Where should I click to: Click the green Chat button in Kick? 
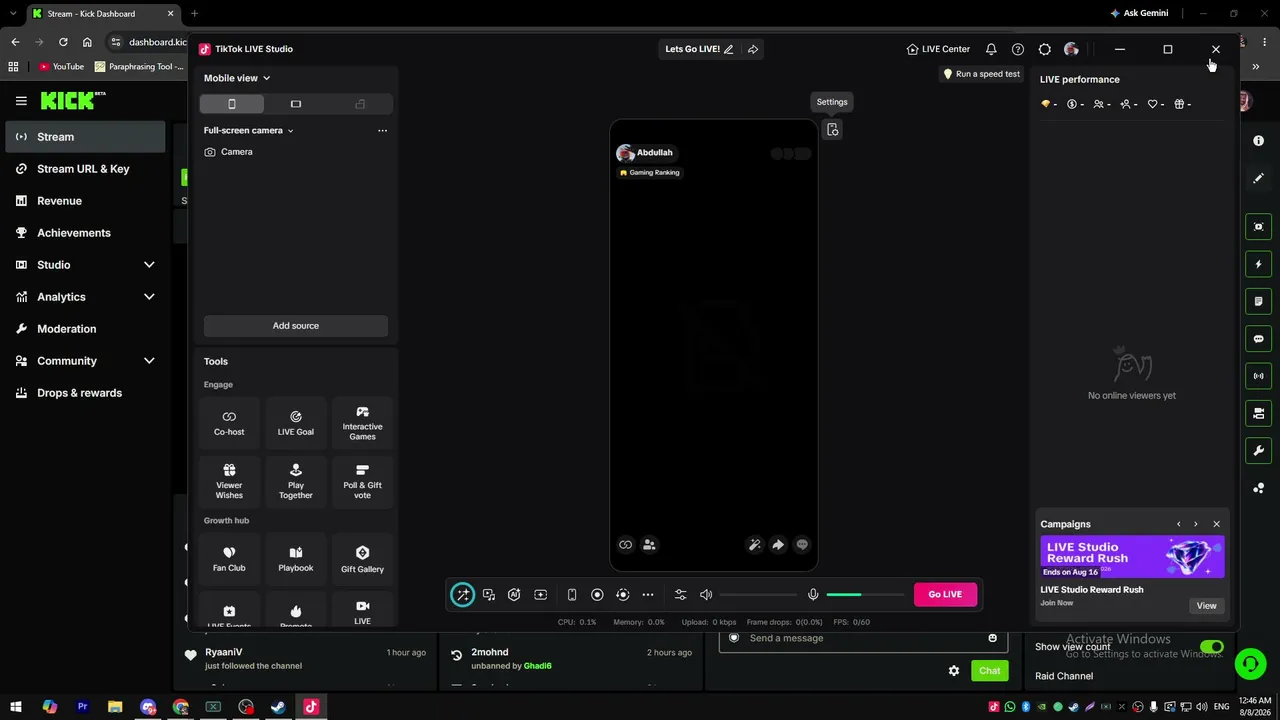click(x=989, y=671)
